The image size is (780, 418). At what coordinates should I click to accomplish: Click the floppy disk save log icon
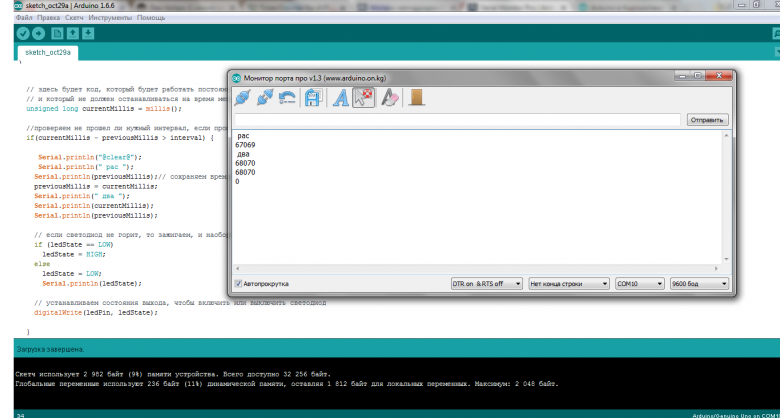pyautogui.click(x=312, y=98)
